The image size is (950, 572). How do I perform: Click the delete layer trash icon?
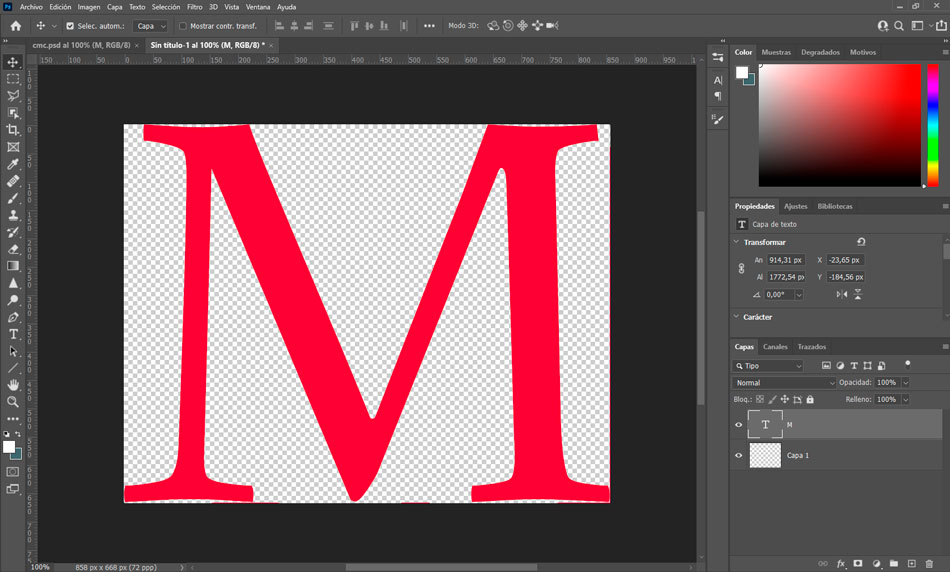(929, 564)
